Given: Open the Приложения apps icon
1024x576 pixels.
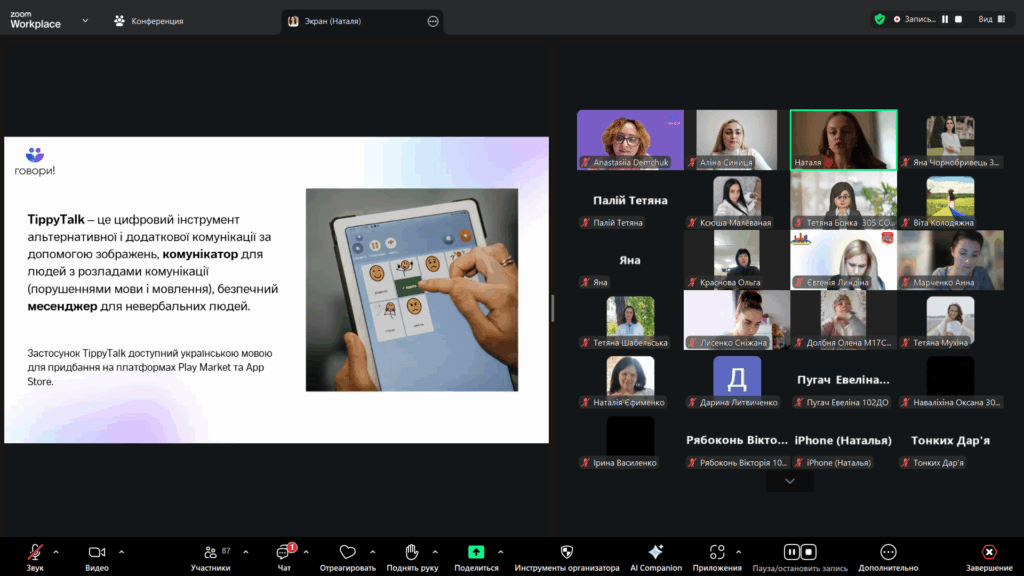Looking at the screenshot, I should tap(716, 552).
